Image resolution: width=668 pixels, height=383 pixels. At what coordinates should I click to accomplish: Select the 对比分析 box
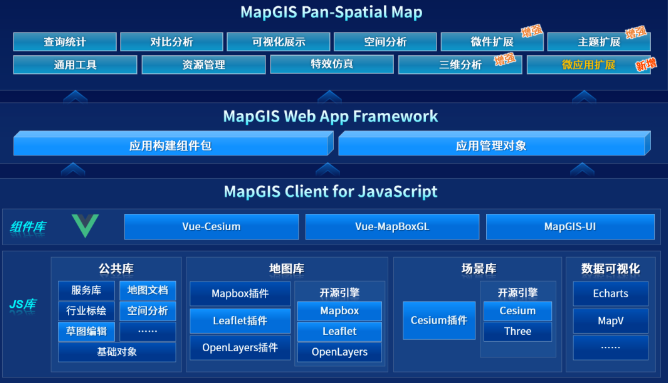pos(172,42)
